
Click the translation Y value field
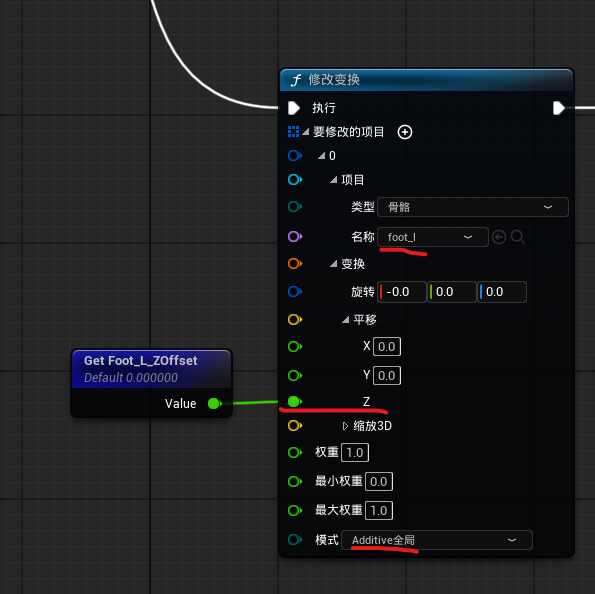pos(387,375)
